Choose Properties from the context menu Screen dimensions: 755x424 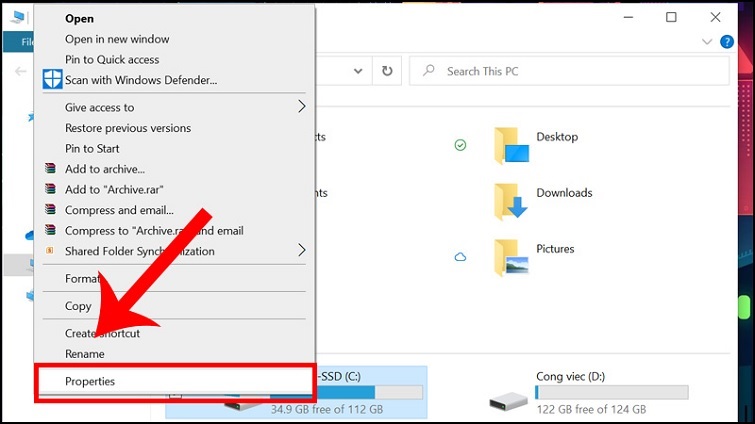90,381
